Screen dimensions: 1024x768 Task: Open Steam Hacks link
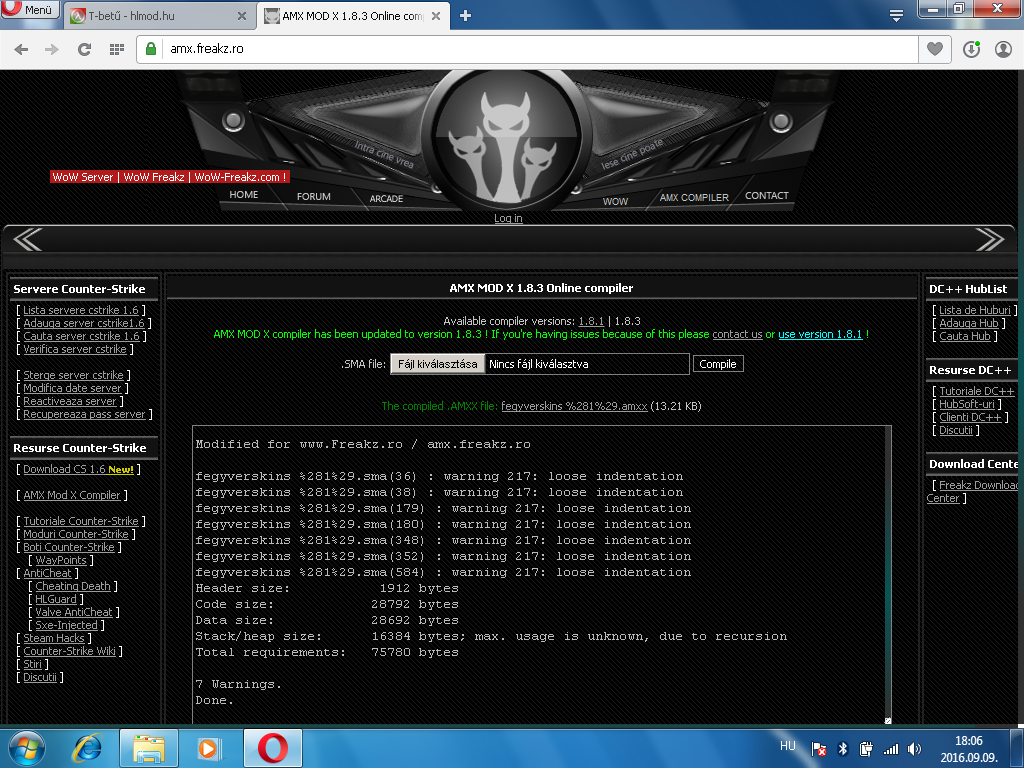pos(54,639)
